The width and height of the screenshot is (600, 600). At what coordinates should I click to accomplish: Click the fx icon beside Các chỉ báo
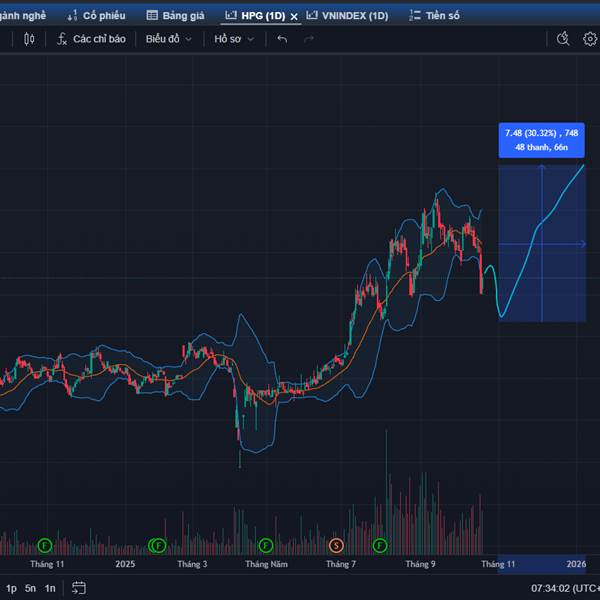click(x=62, y=39)
